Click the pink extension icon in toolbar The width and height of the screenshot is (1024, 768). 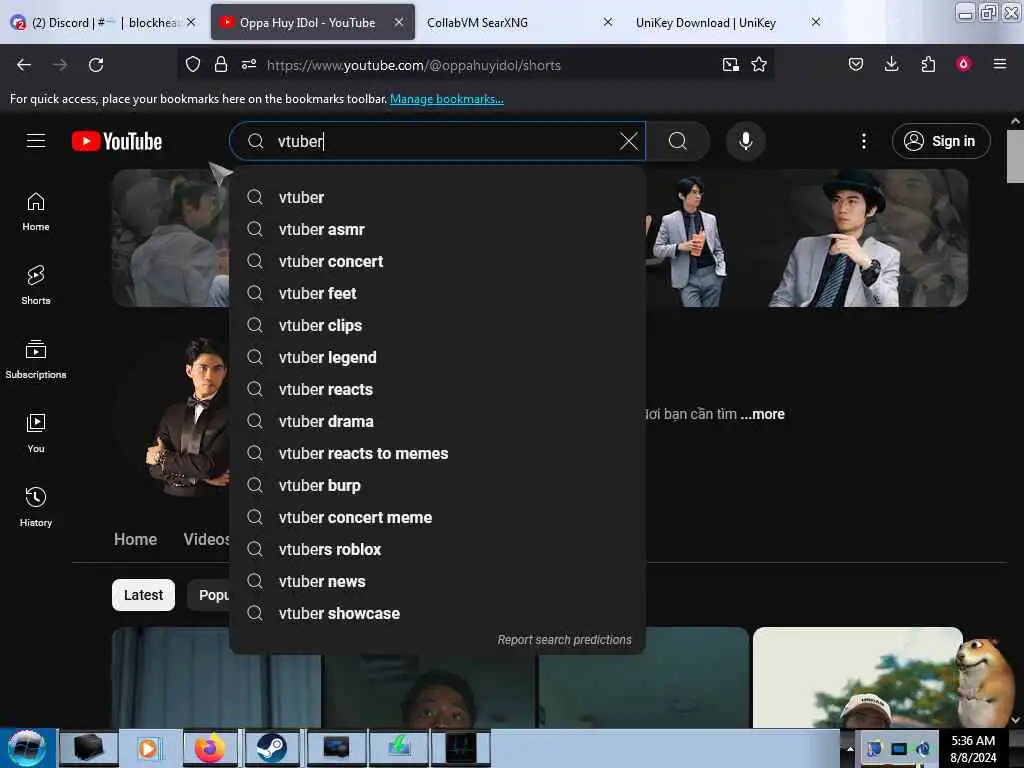coord(963,64)
